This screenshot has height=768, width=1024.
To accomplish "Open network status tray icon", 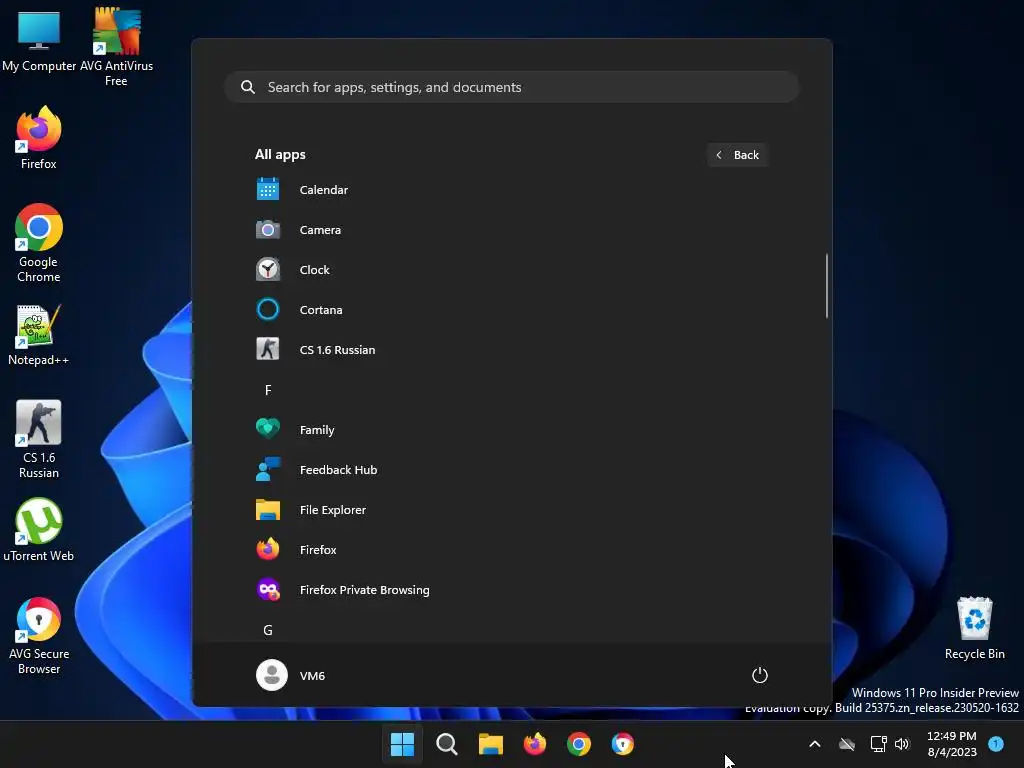I will [878, 744].
